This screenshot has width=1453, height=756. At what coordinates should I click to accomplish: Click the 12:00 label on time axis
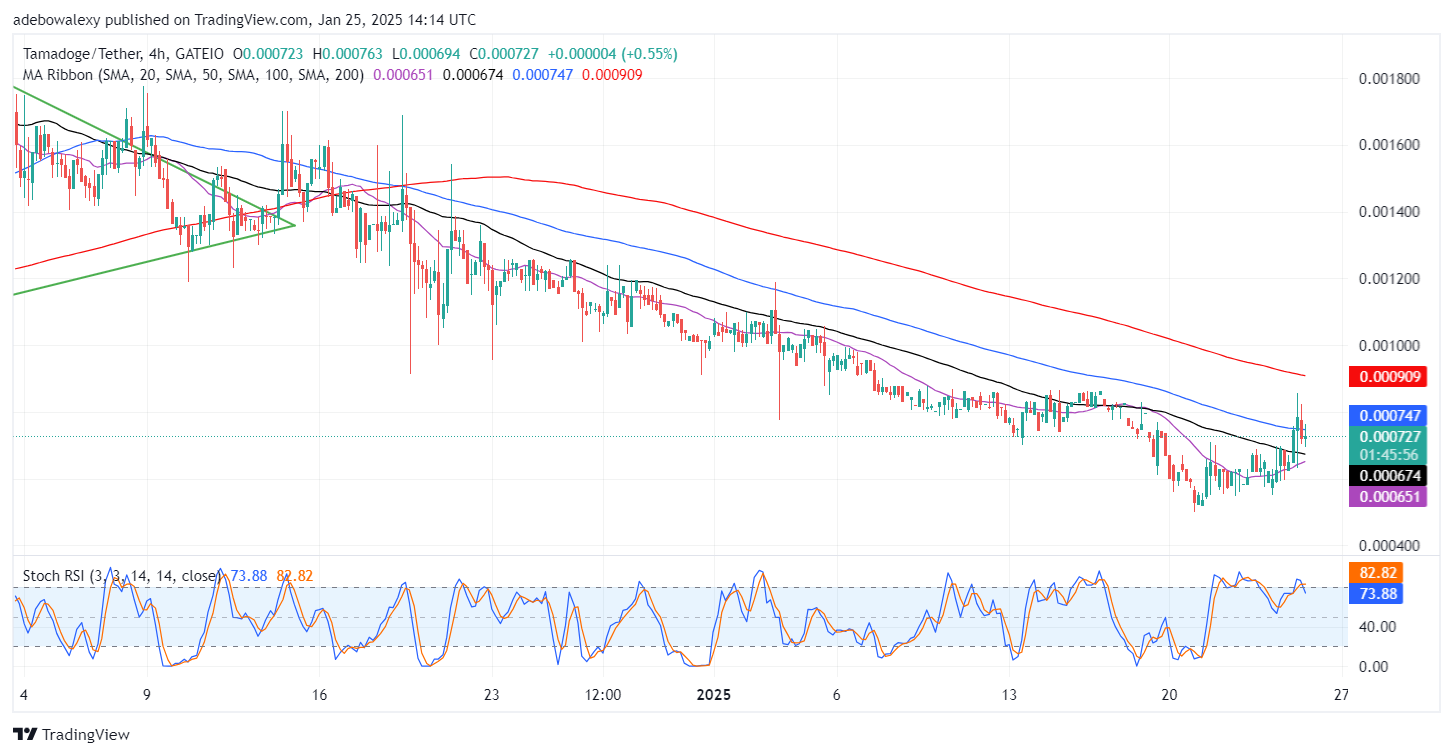pyautogui.click(x=604, y=695)
